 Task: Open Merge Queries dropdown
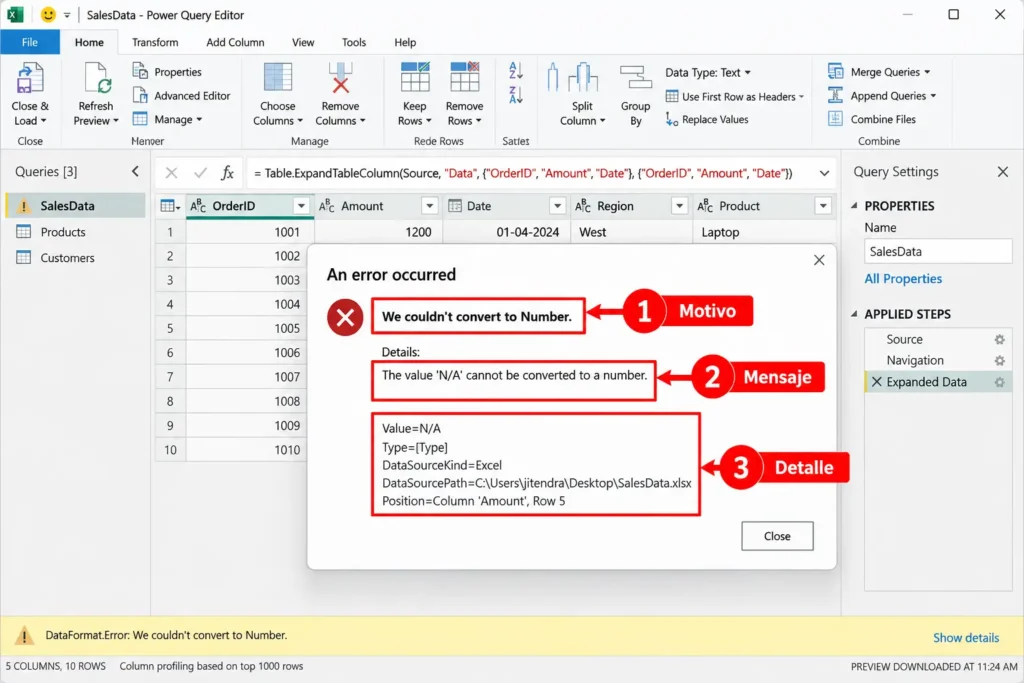[x=879, y=72]
